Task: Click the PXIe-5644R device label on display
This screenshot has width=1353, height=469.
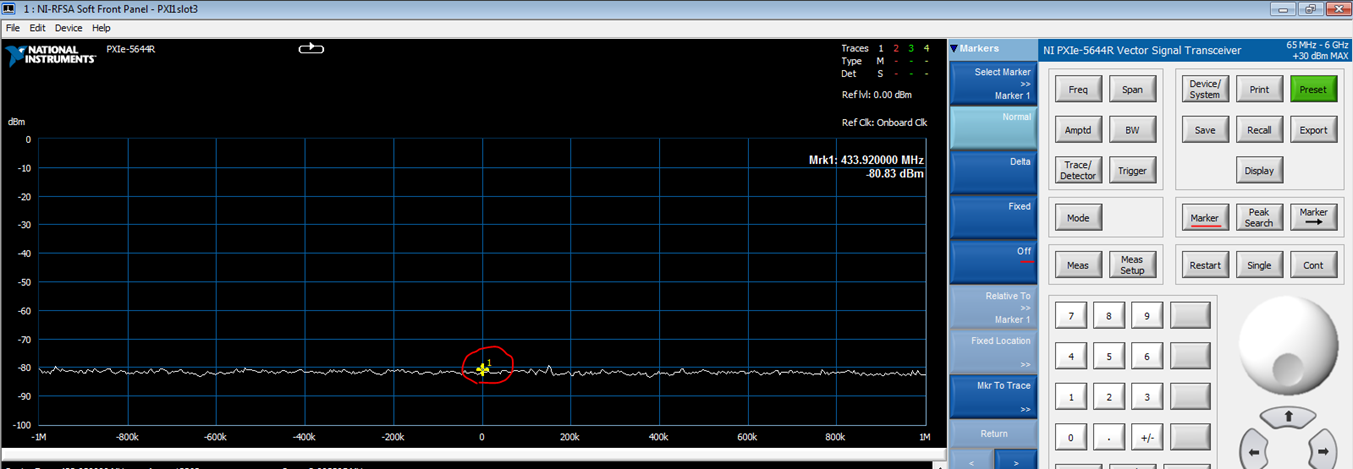Action: pos(130,48)
